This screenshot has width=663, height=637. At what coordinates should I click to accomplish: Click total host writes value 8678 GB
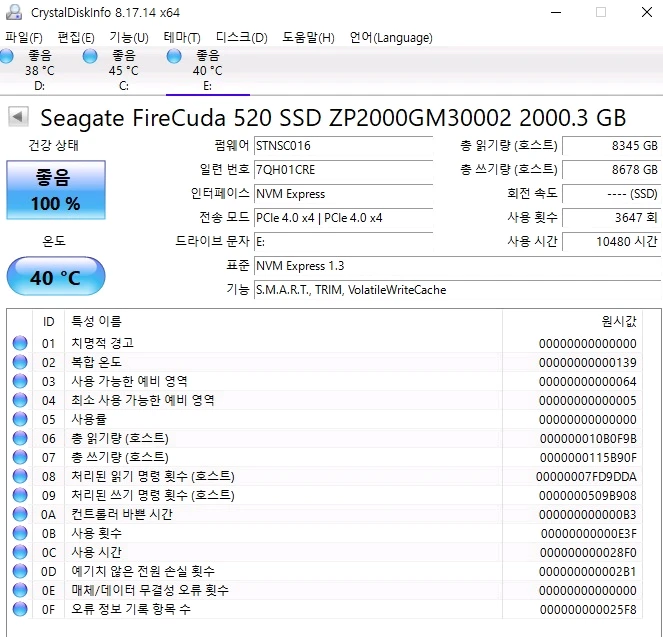[612, 170]
